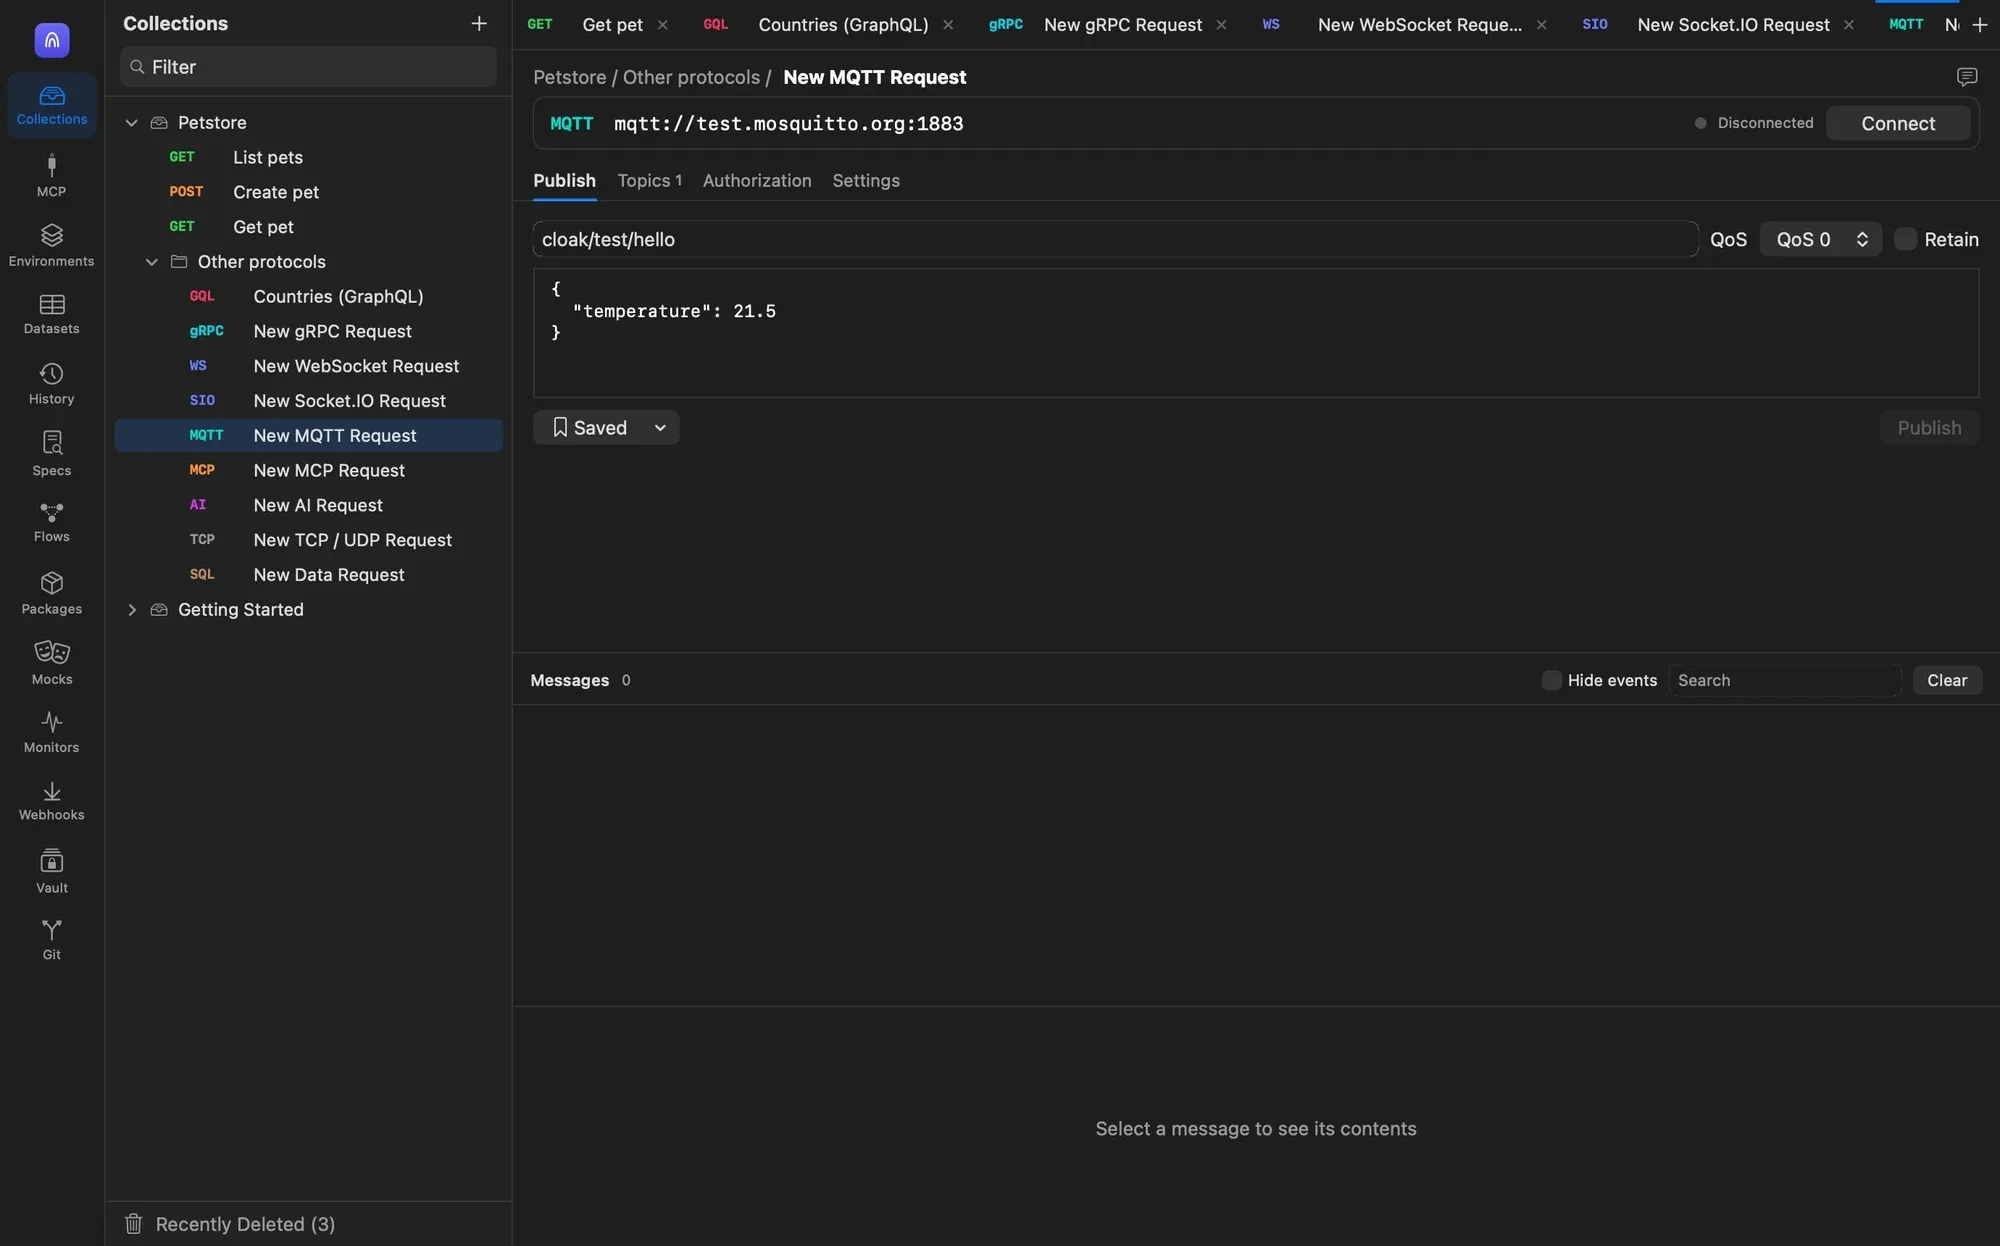This screenshot has height=1246, width=2000.
Task: Open the Datasets sidebar section
Action: (x=51, y=314)
